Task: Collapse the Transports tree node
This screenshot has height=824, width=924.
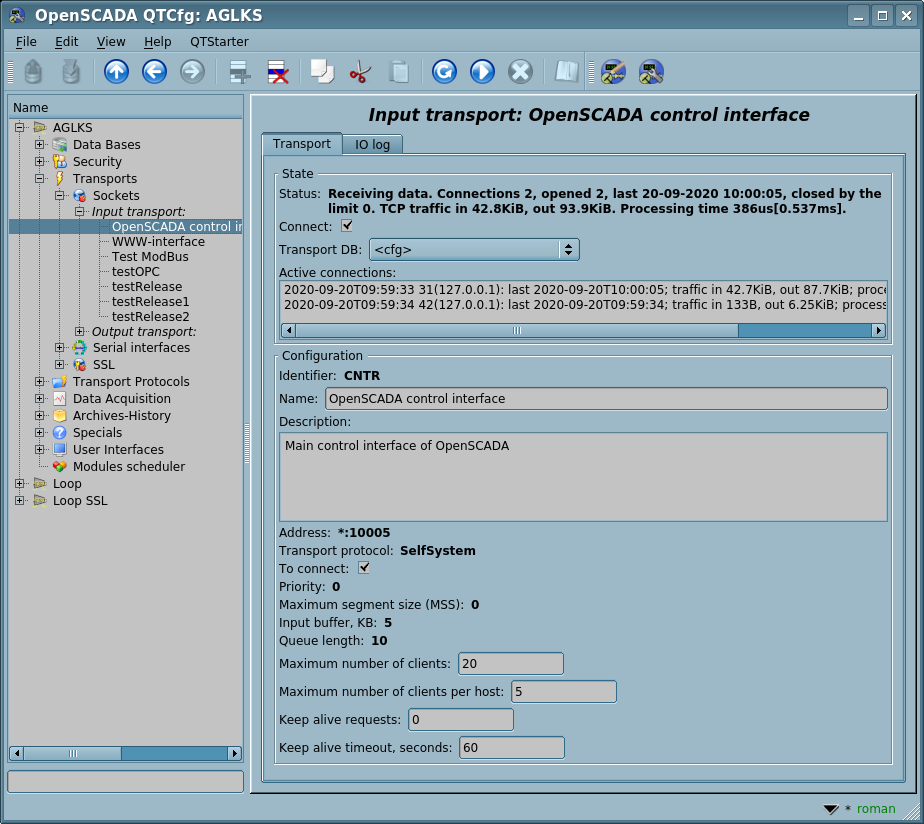Action: (x=39, y=179)
